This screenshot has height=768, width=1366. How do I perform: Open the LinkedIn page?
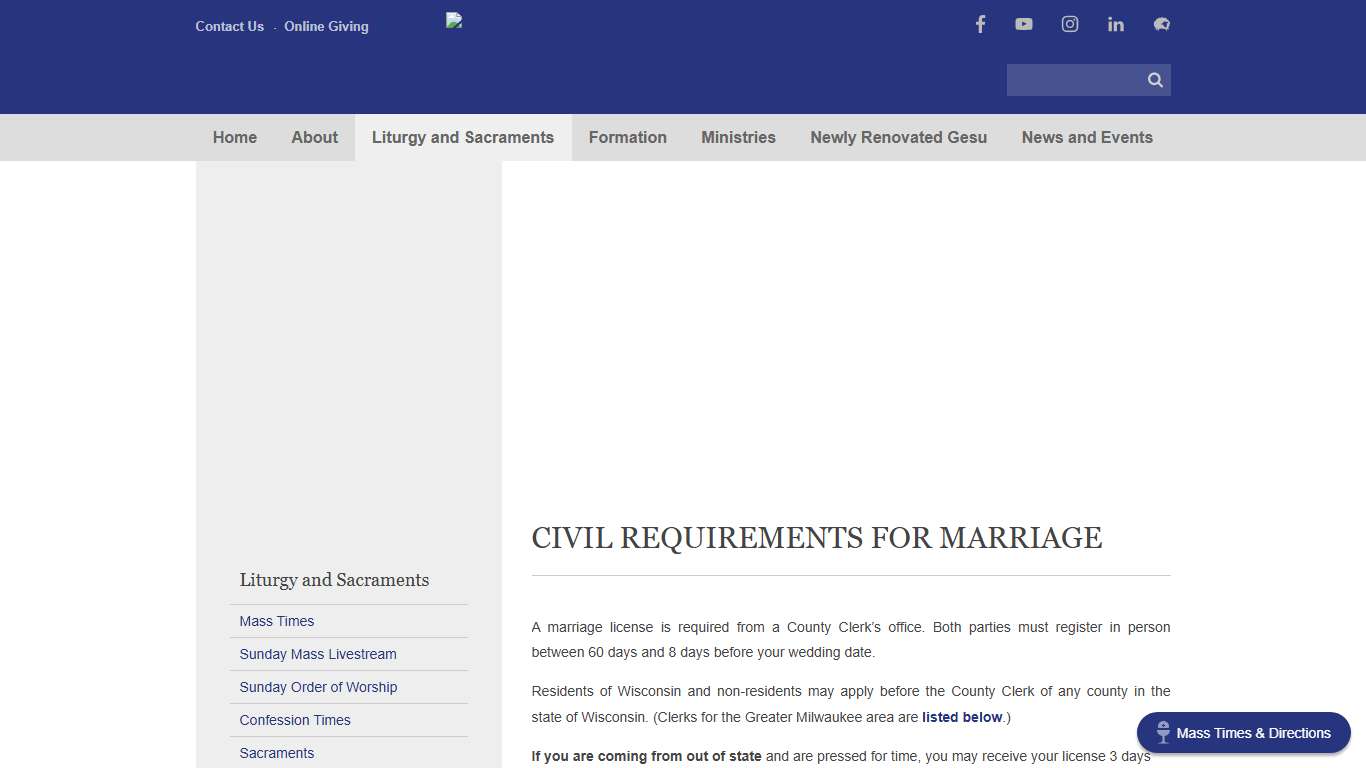pos(1115,24)
